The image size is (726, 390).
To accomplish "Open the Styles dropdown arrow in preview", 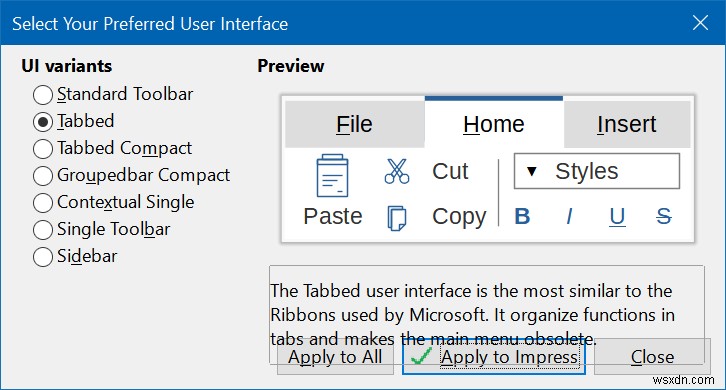I will coord(532,171).
